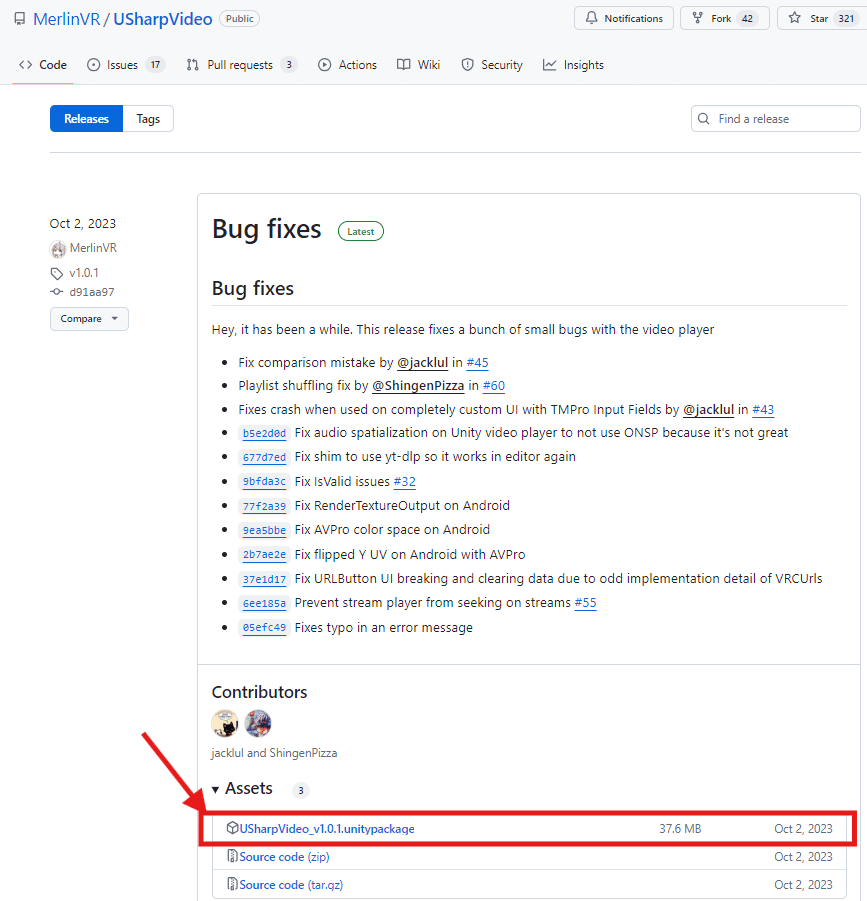Click the Pull requests branch icon

(192, 65)
